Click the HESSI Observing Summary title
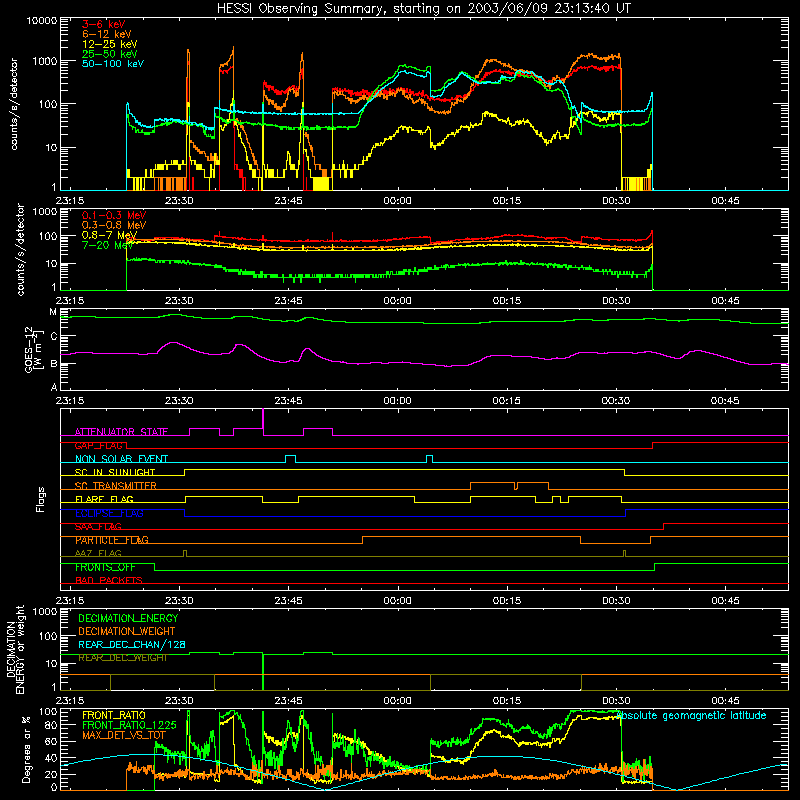Screen dimensions: 800x800 pyautogui.click(x=423, y=9)
